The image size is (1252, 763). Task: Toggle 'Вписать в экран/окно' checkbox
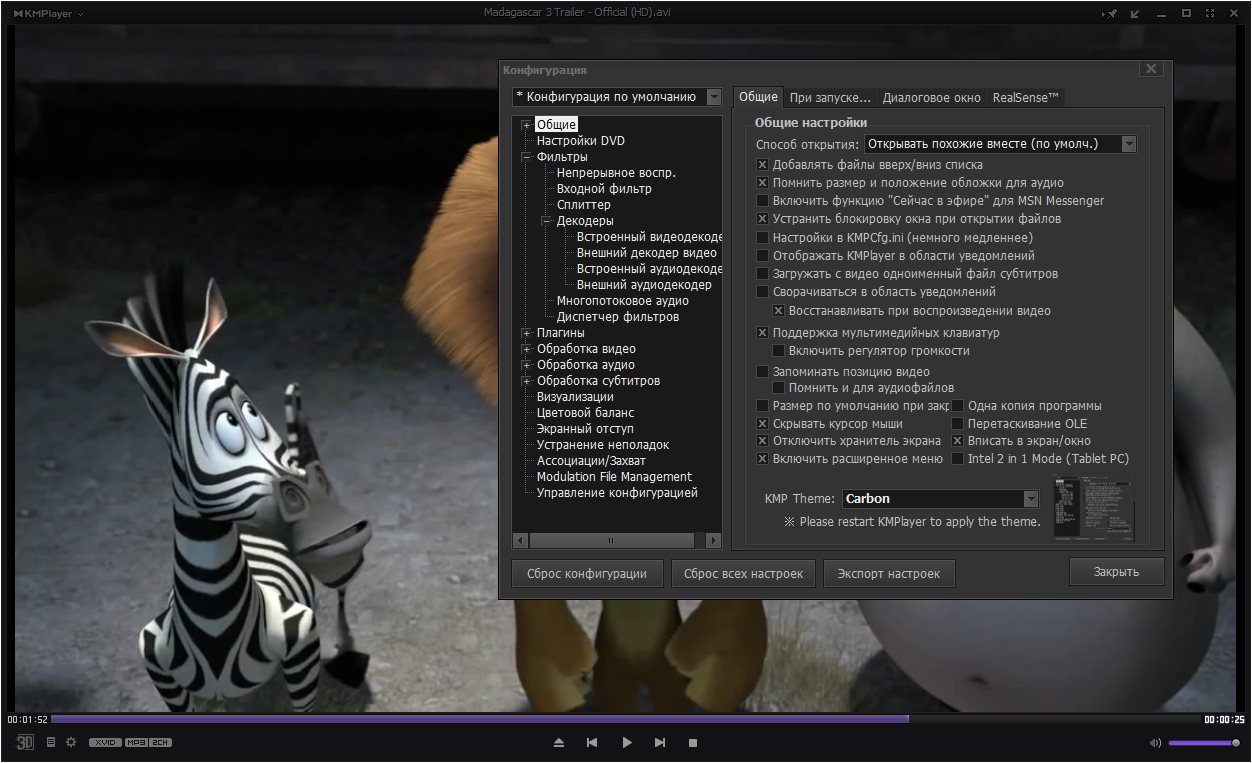coord(957,441)
